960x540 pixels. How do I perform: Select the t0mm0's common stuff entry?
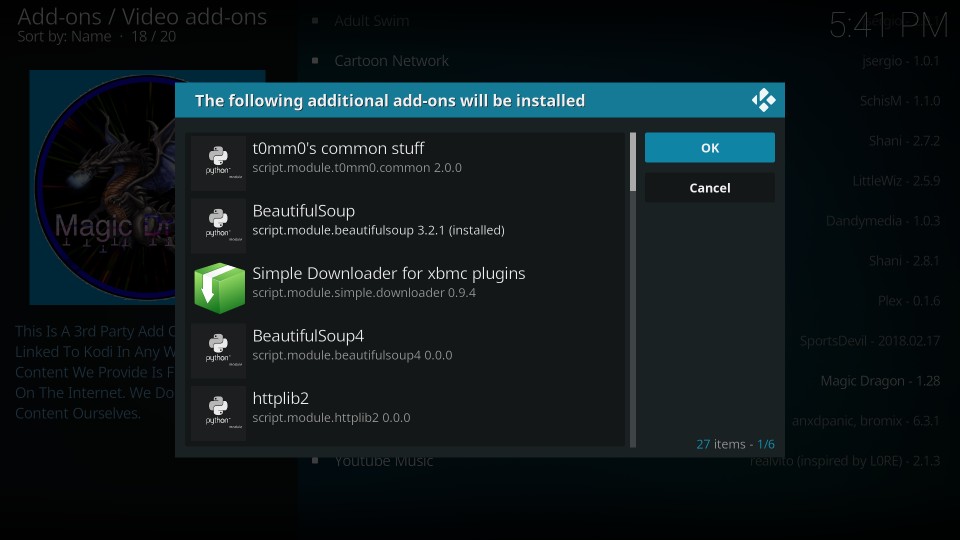[407, 163]
